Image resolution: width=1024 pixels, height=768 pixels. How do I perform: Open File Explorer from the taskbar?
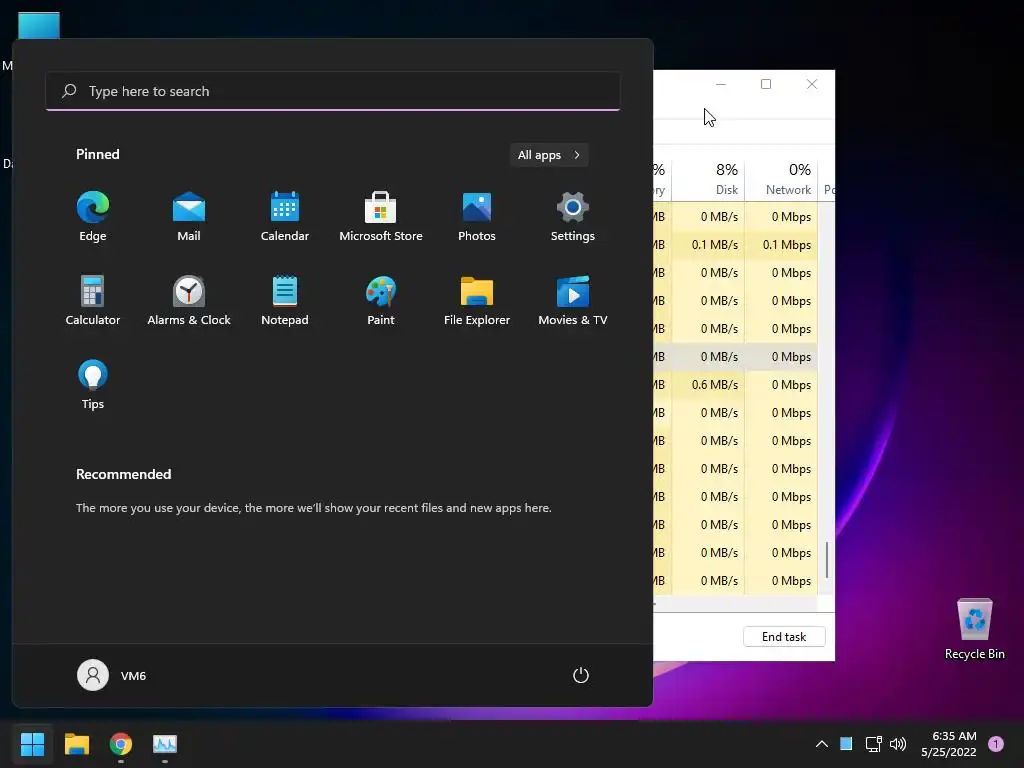(76, 744)
